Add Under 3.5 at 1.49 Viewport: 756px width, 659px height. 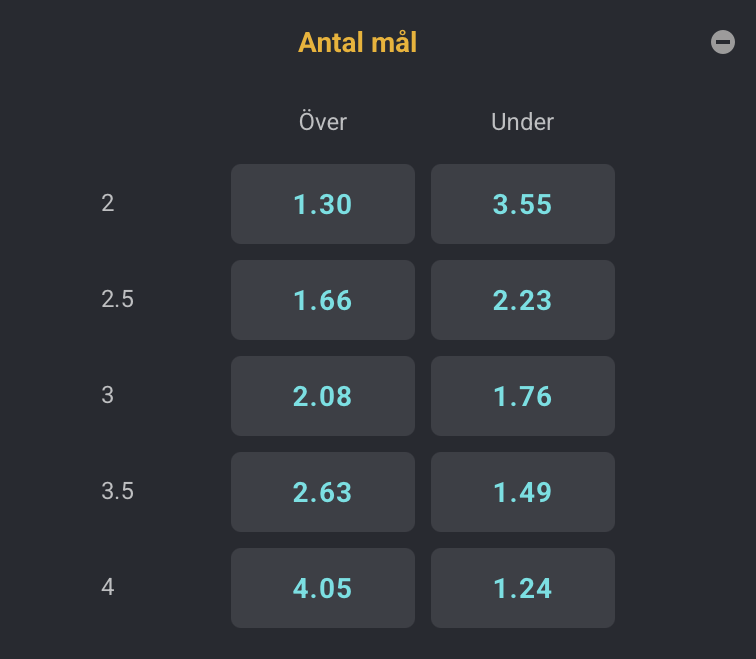tap(523, 492)
